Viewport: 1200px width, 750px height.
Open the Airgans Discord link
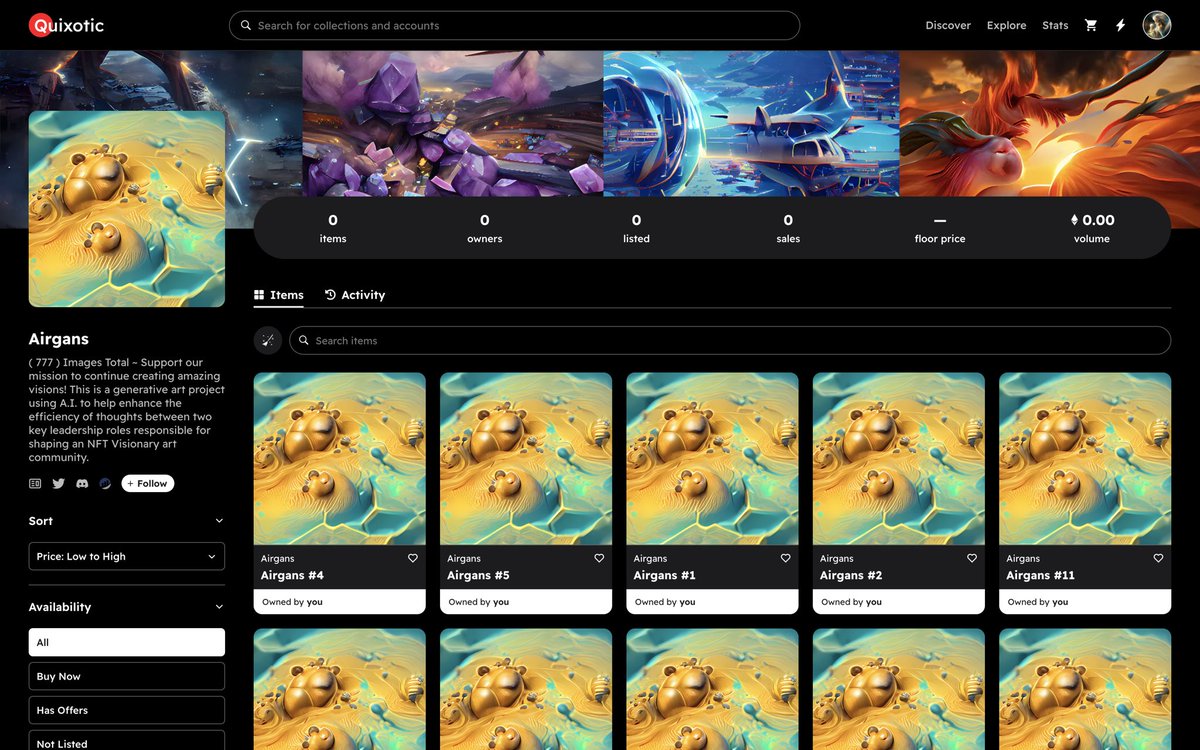[82, 483]
